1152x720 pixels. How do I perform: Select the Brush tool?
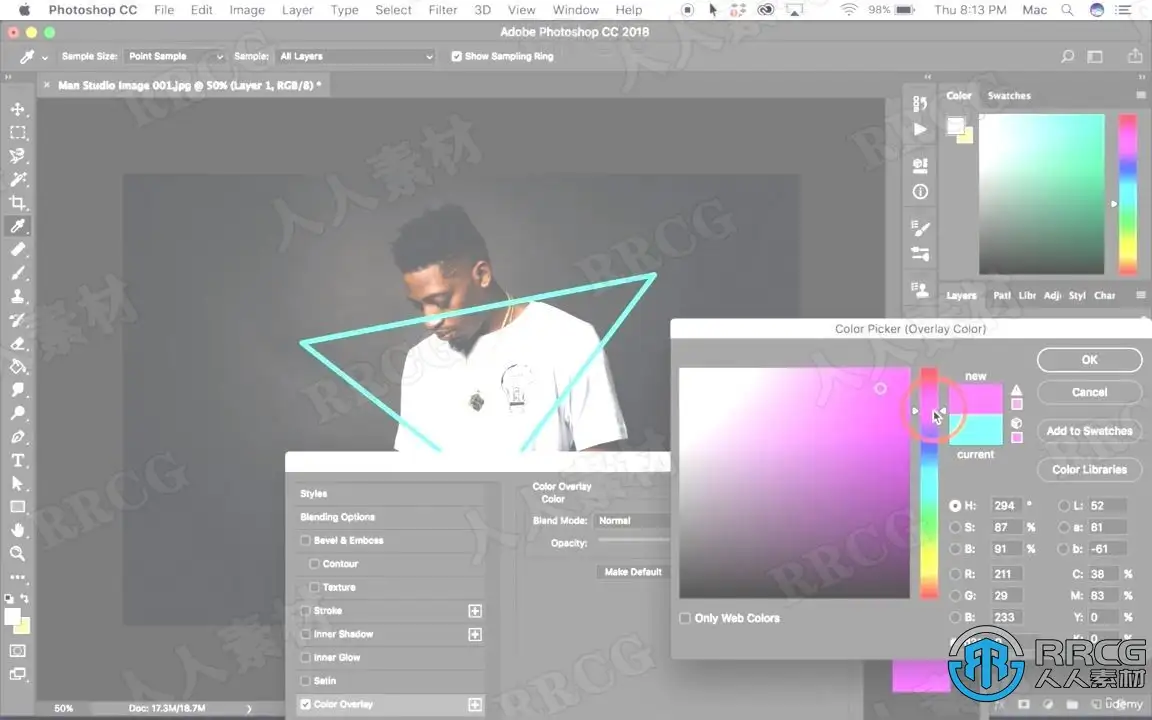pyautogui.click(x=18, y=273)
